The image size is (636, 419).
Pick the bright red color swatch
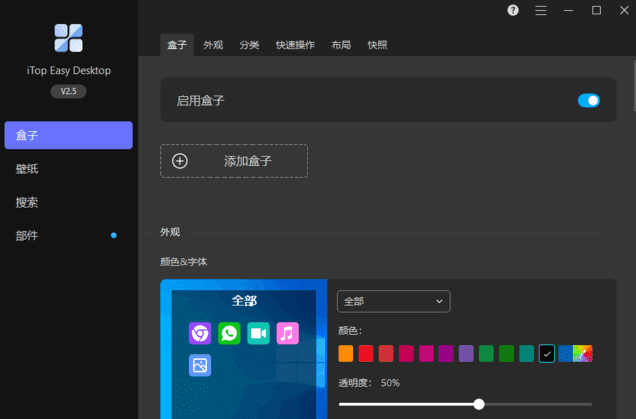coord(366,353)
